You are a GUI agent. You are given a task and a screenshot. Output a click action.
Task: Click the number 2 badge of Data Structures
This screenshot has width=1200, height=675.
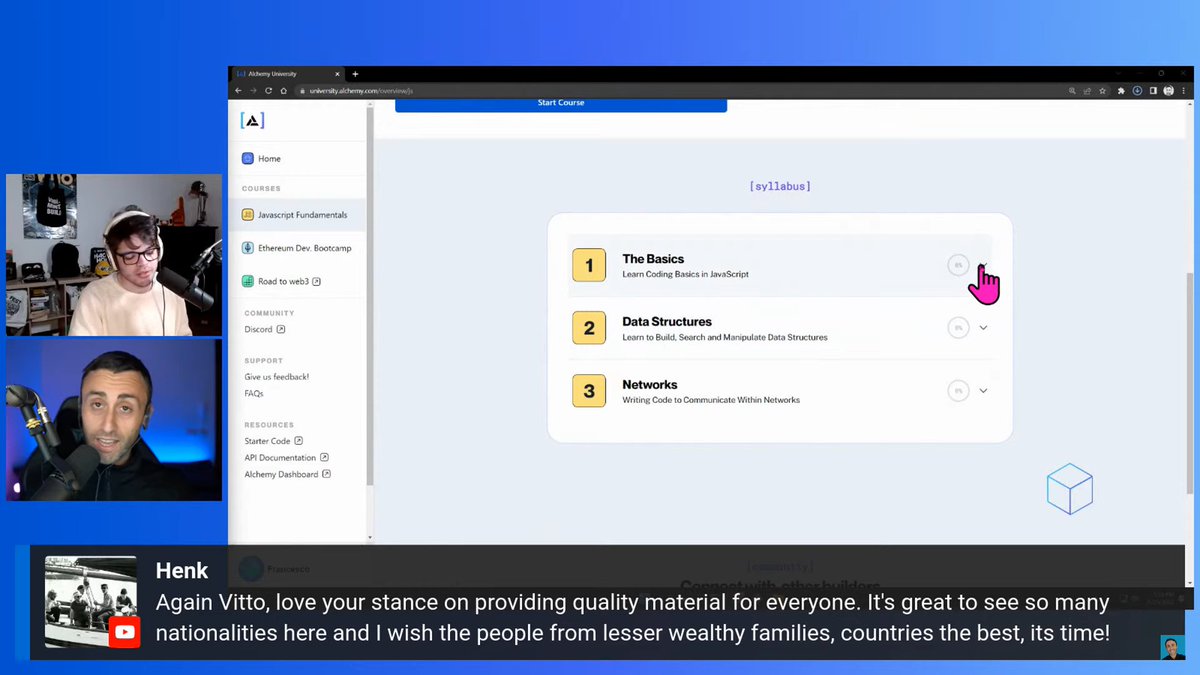click(589, 328)
